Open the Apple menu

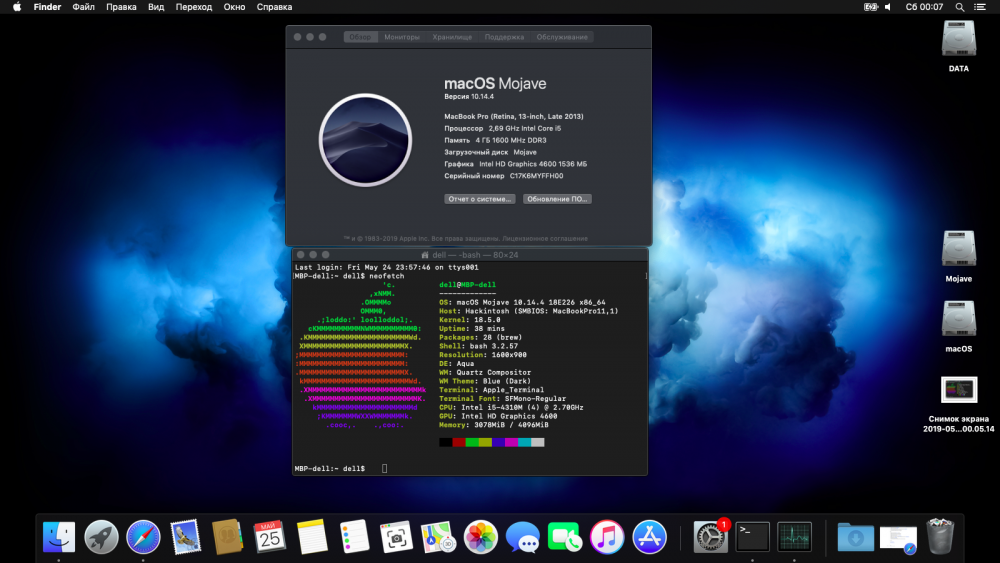[x=16, y=7]
